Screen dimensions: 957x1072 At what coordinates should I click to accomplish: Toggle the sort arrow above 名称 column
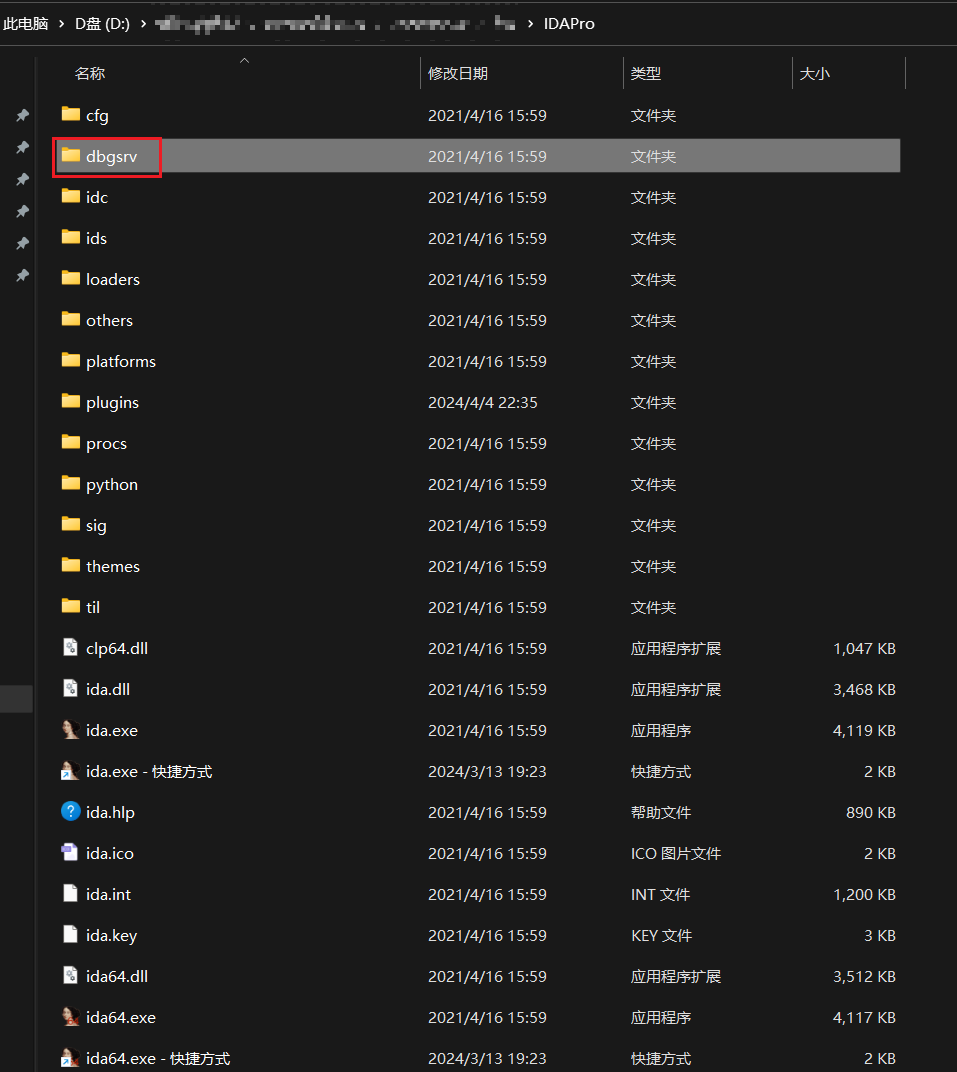click(244, 61)
